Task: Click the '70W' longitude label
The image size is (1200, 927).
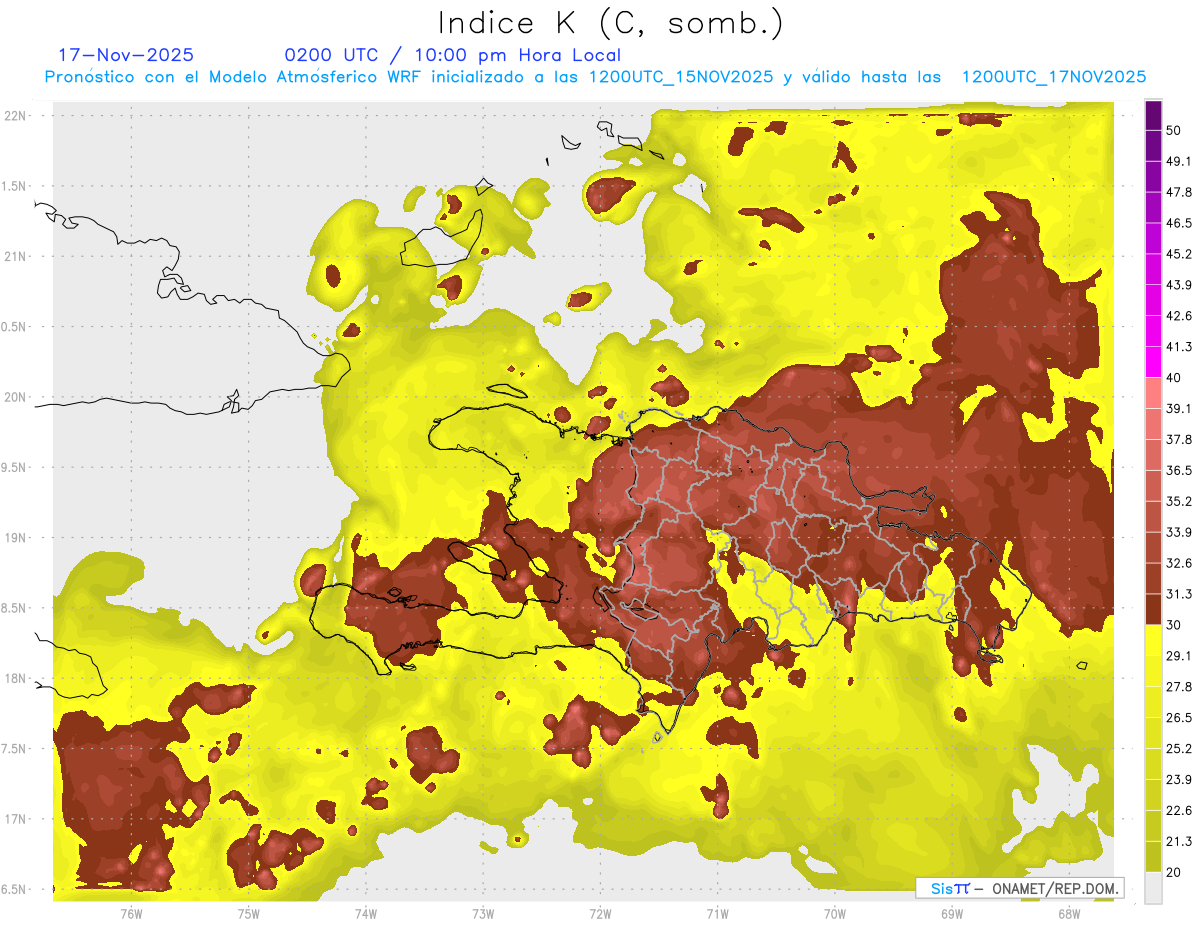Action: [x=835, y=914]
